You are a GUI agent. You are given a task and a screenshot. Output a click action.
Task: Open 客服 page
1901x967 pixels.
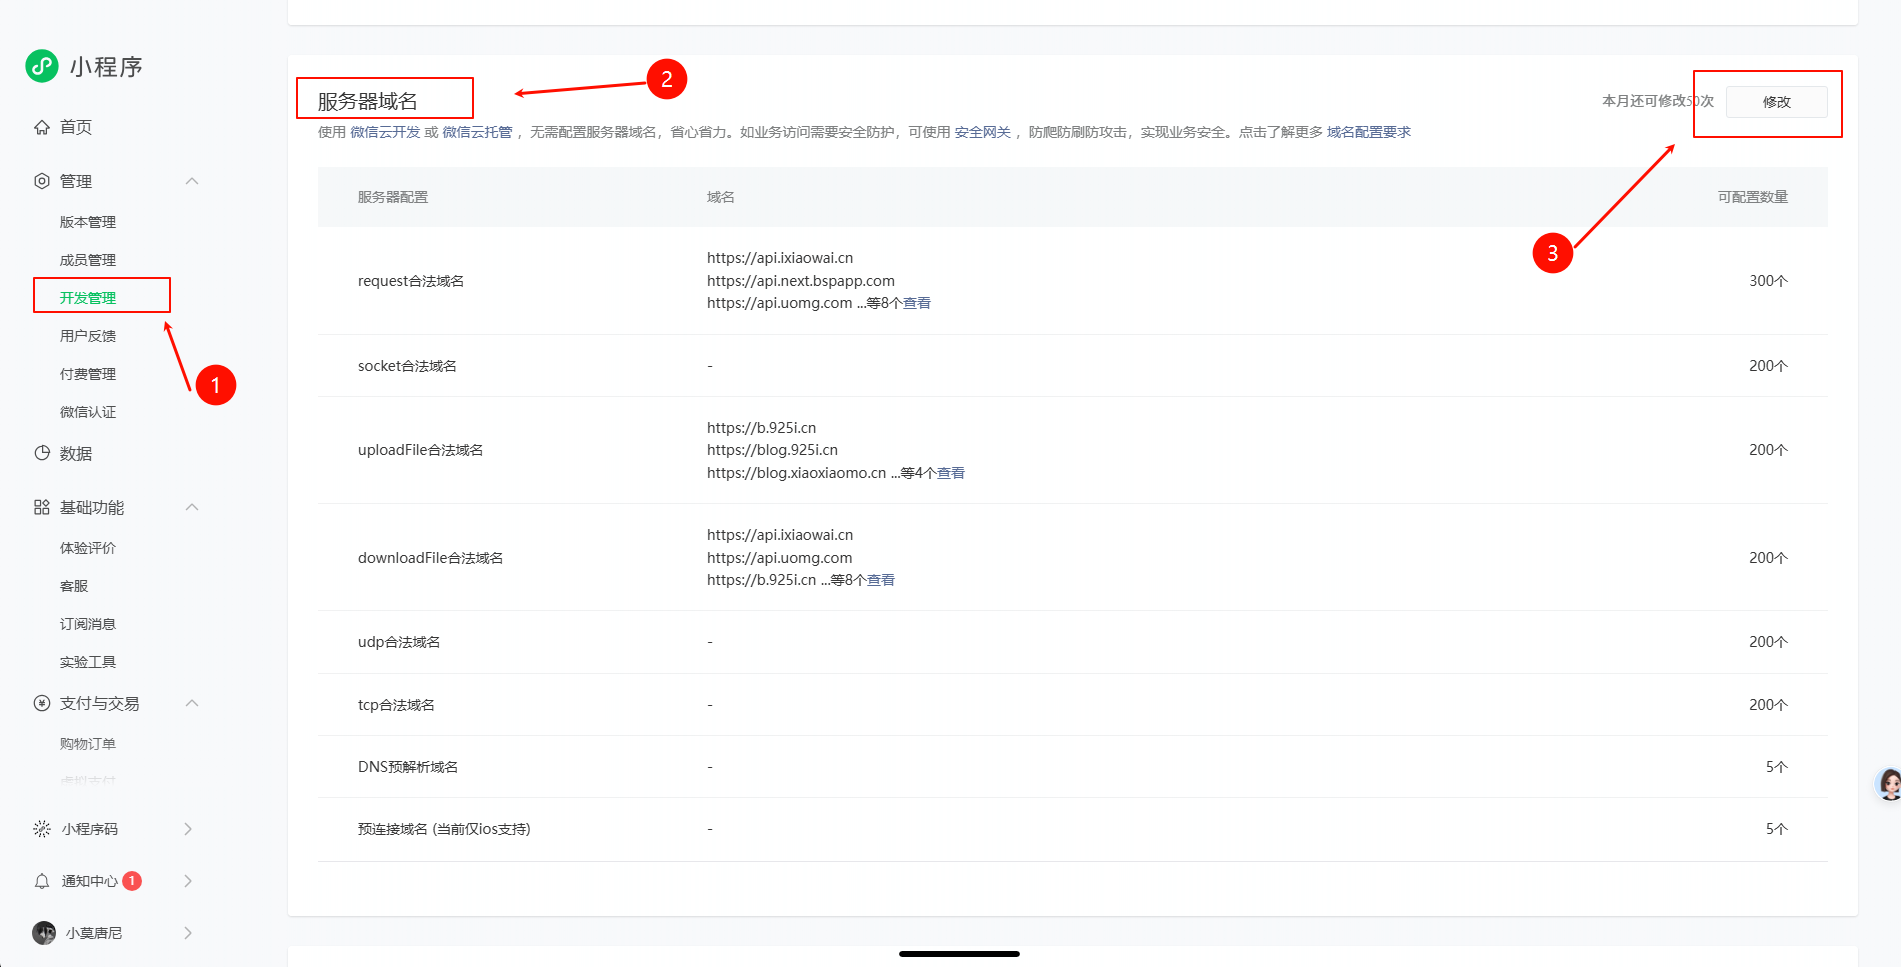[74, 586]
